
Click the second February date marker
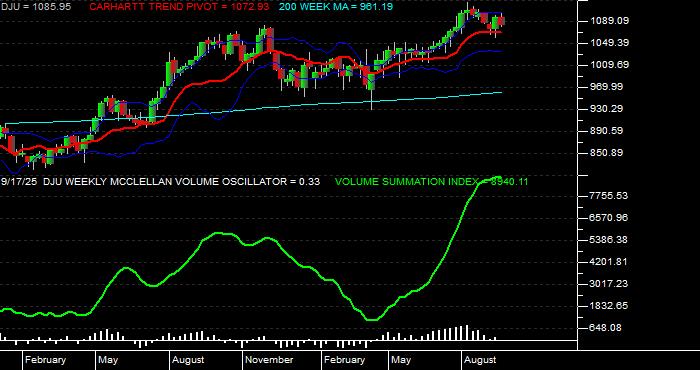point(344,360)
